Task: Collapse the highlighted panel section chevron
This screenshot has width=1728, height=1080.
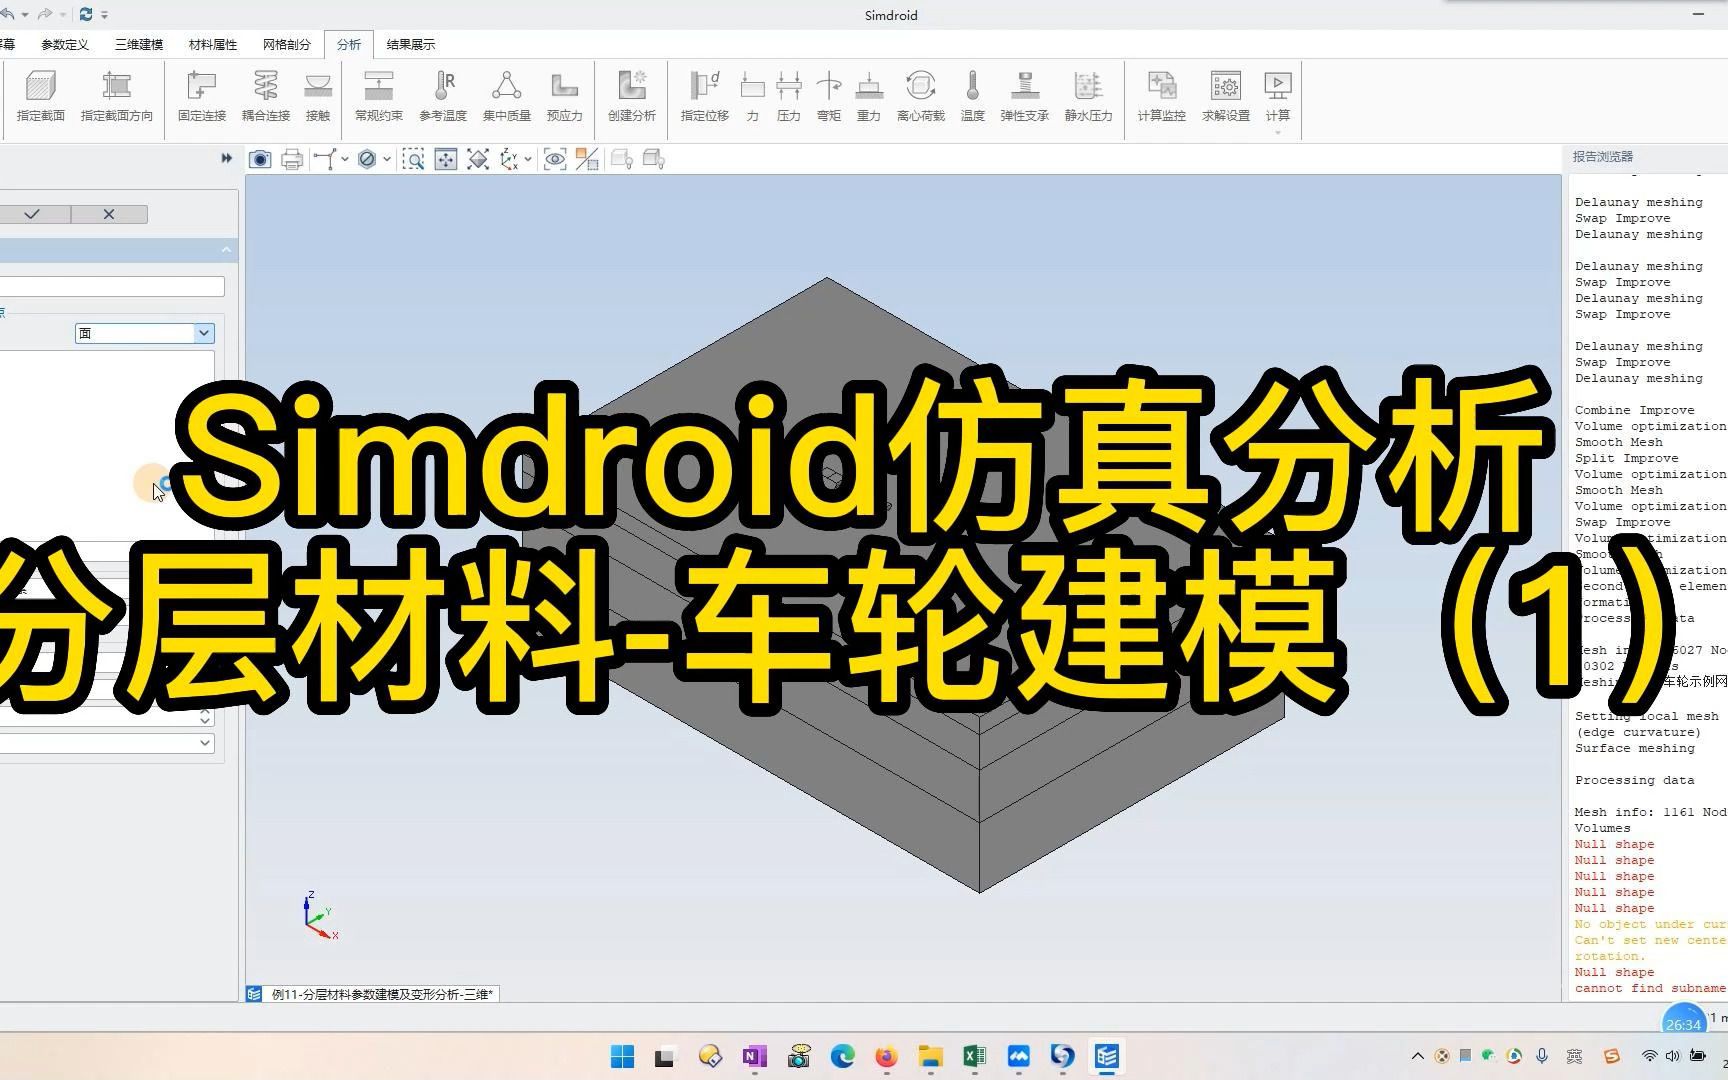Action: click(226, 250)
